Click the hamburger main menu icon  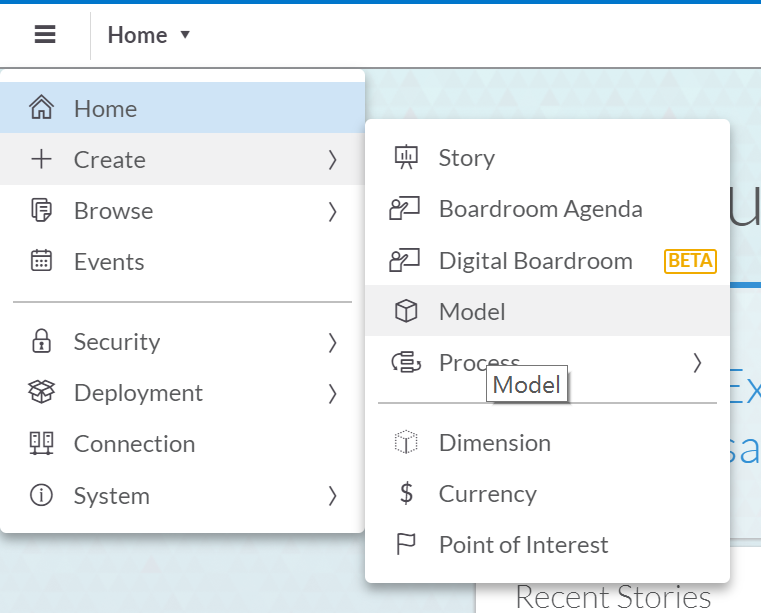click(x=45, y=35)
